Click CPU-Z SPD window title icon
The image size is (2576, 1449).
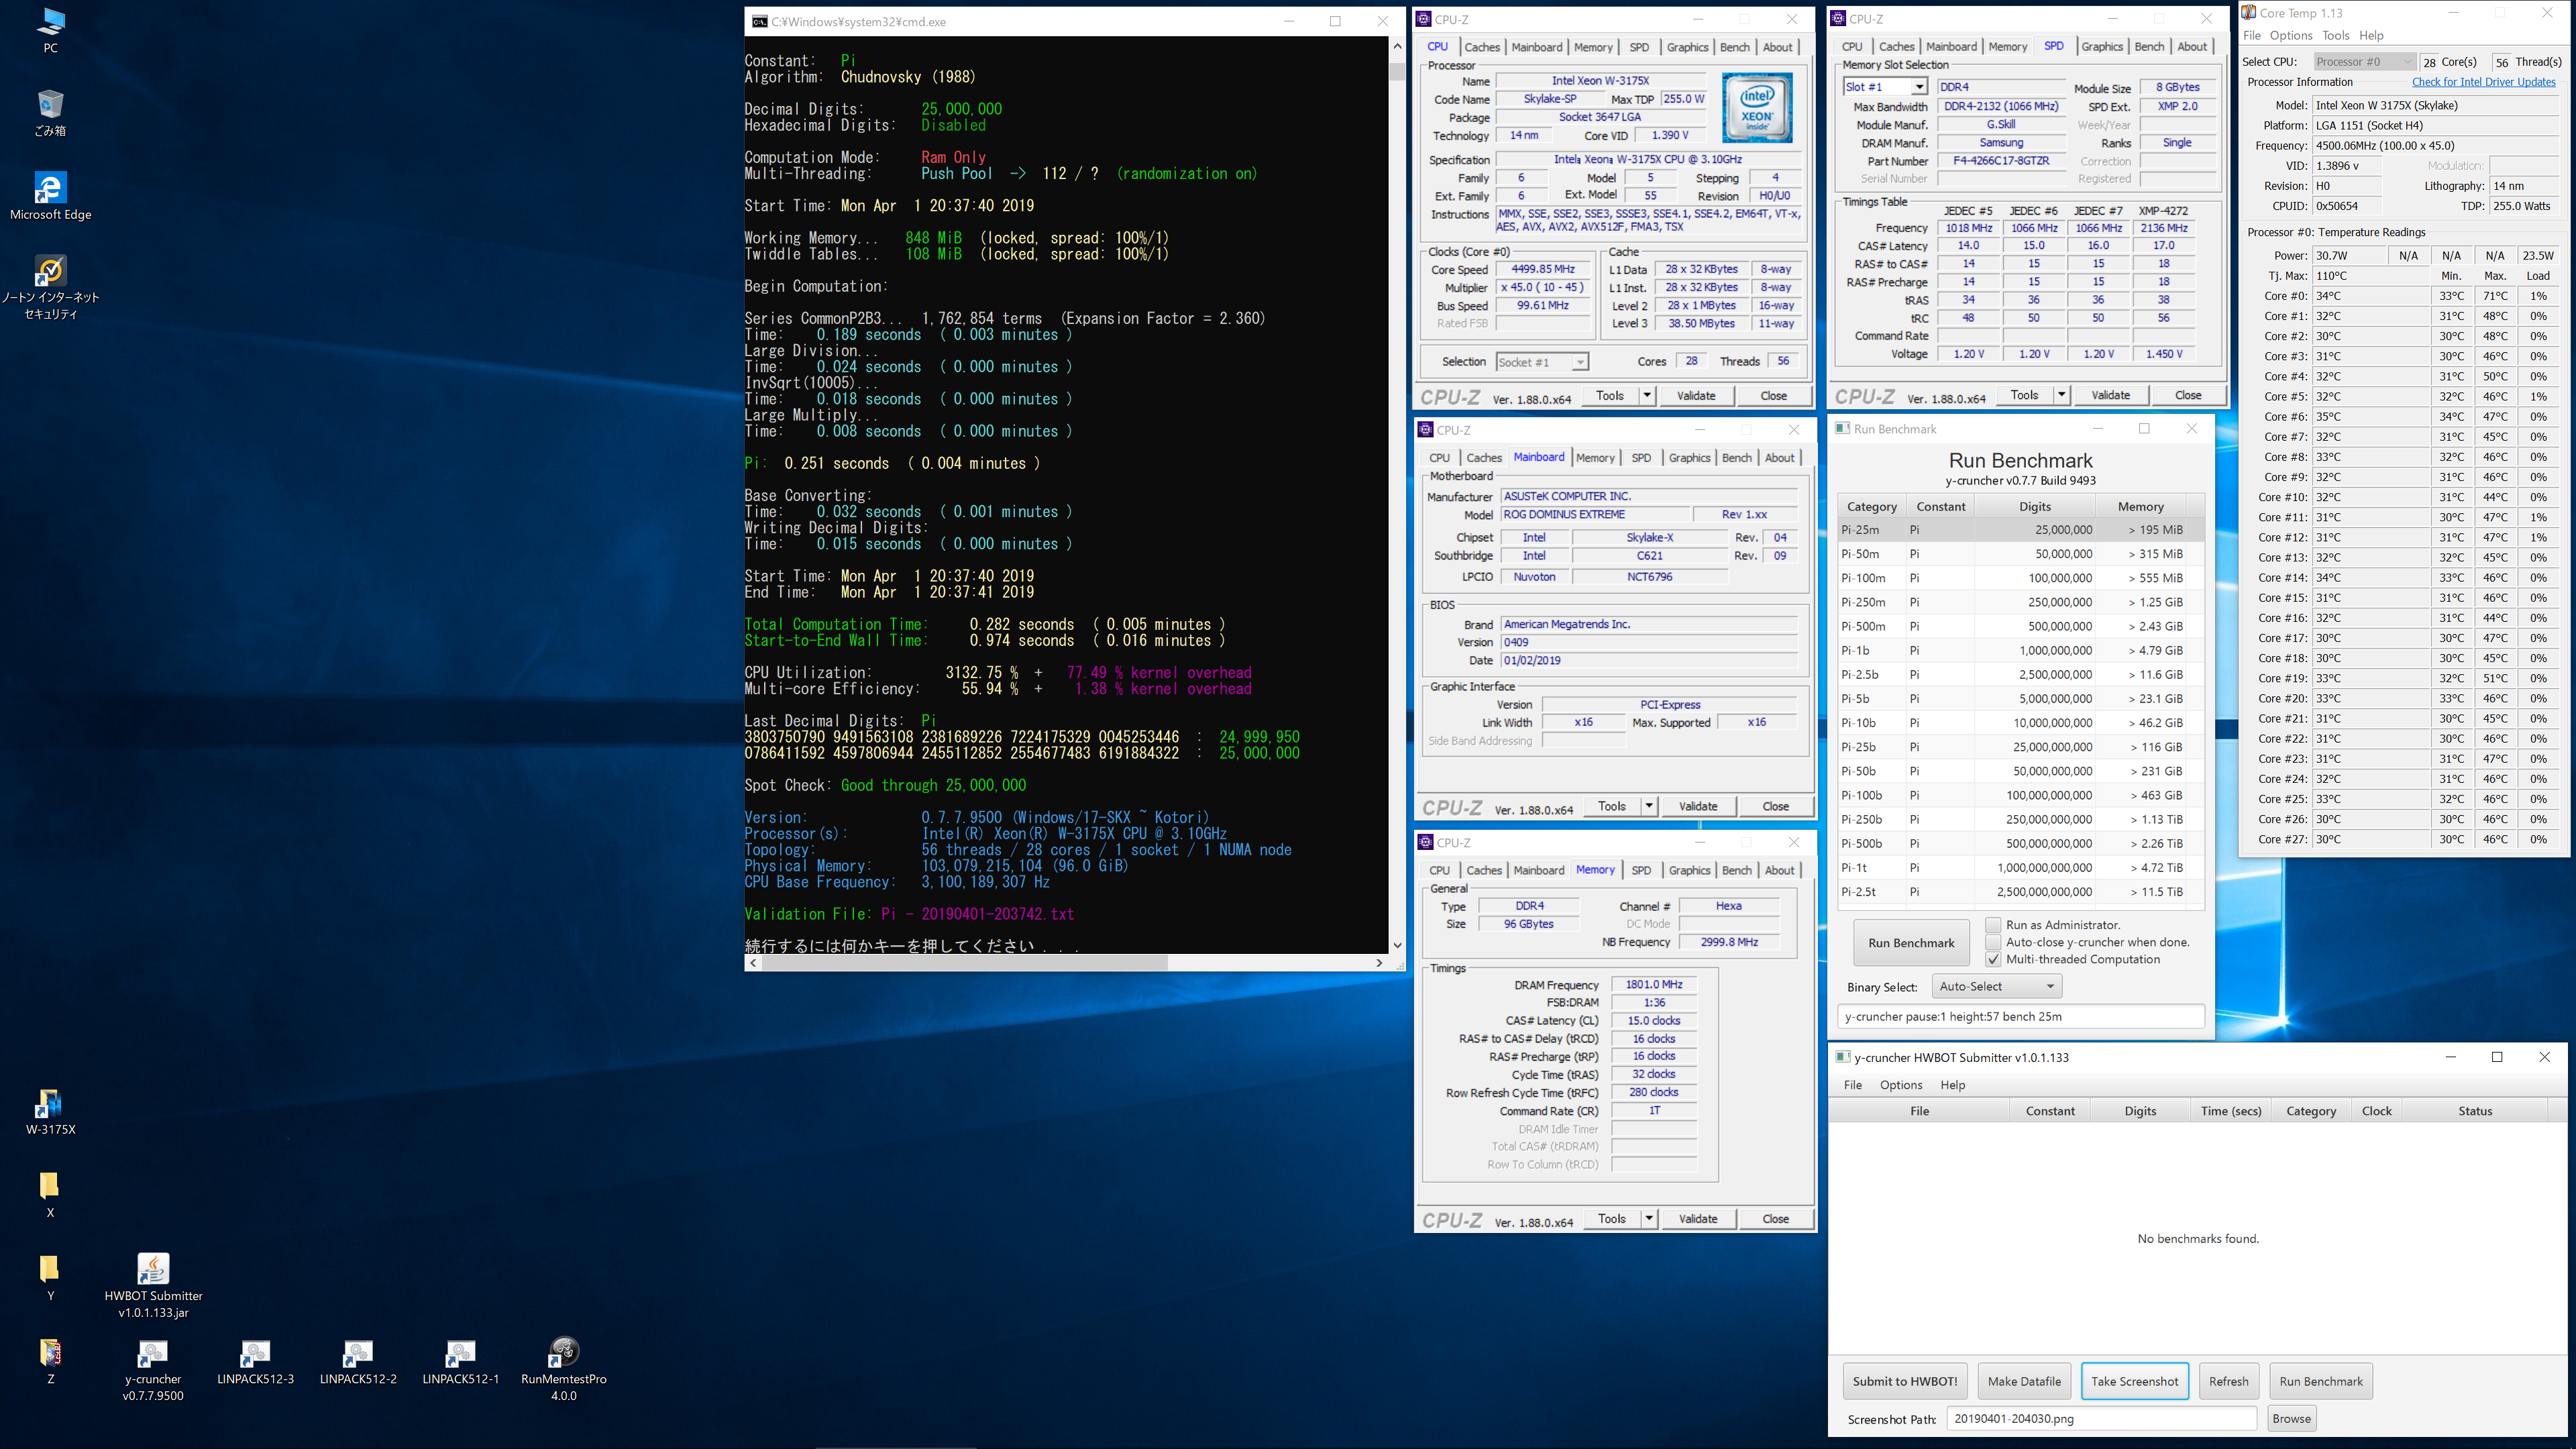(x=1838, y=19)
